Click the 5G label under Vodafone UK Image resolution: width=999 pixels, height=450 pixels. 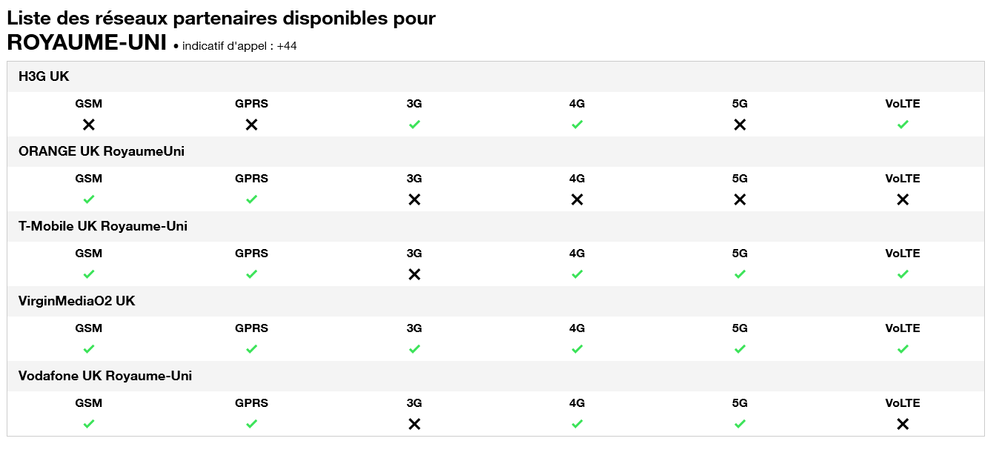tap(740, 404)
